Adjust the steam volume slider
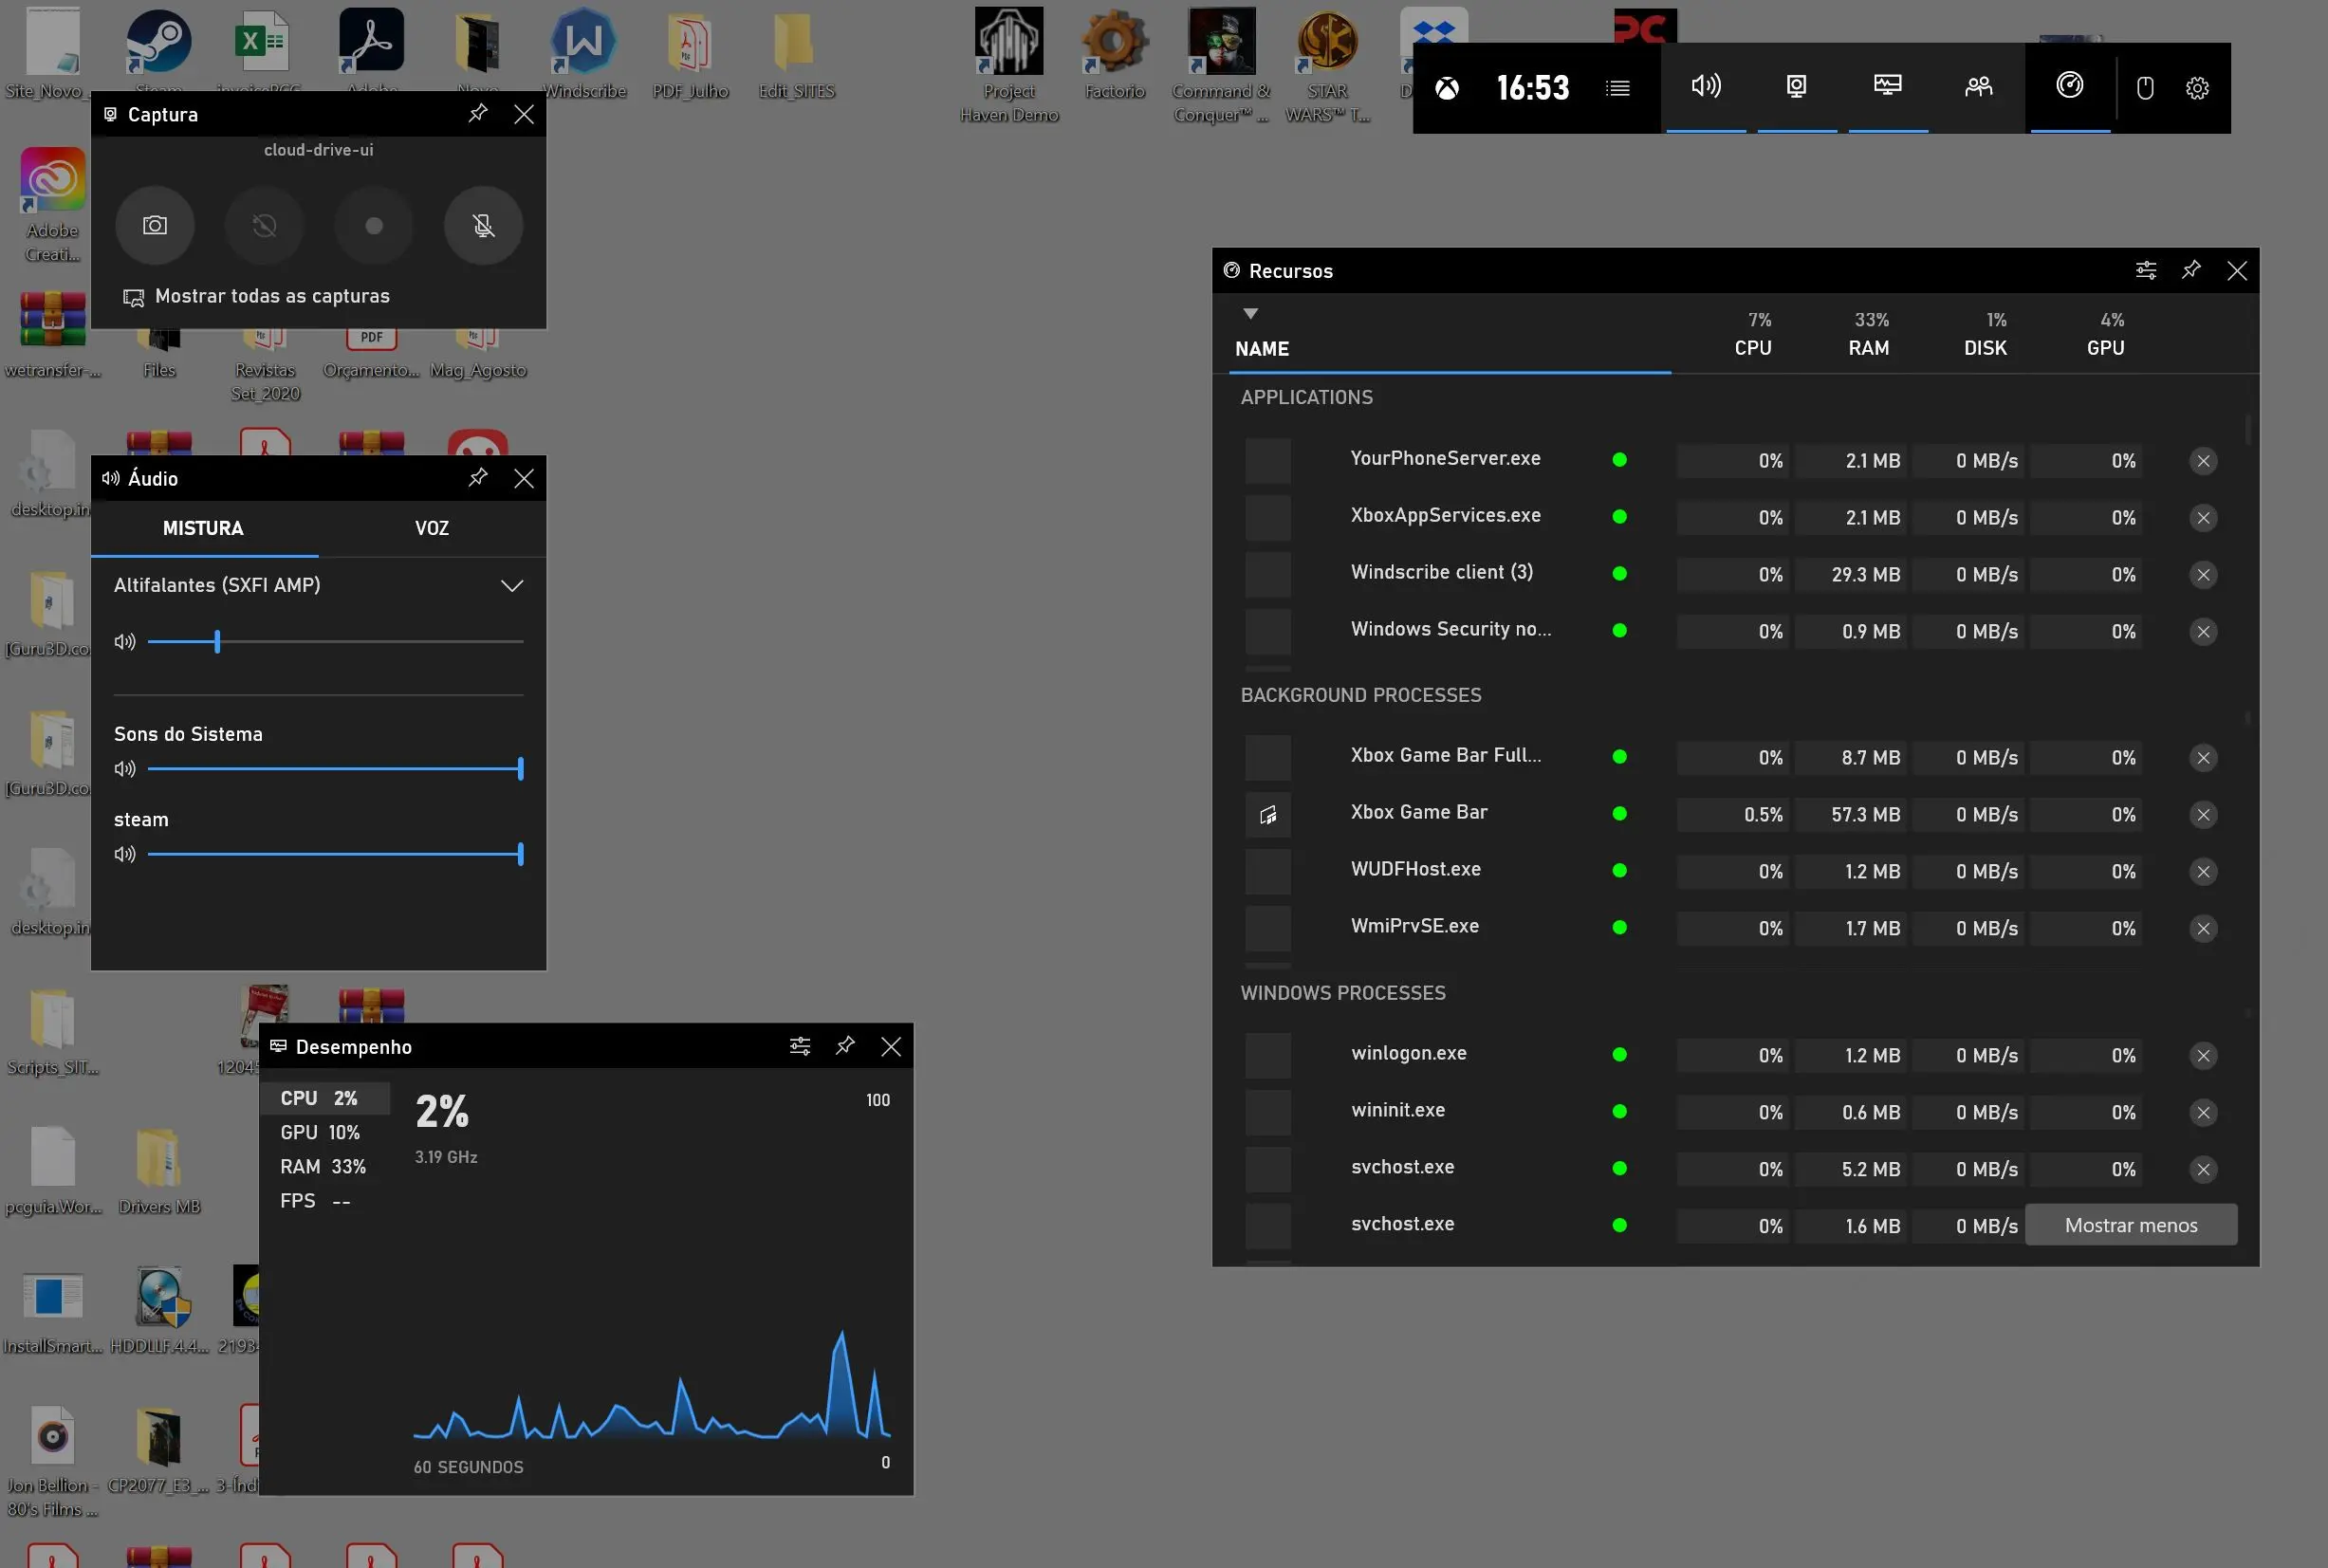The image size is (2328, 1568). (x=335, y=854)
